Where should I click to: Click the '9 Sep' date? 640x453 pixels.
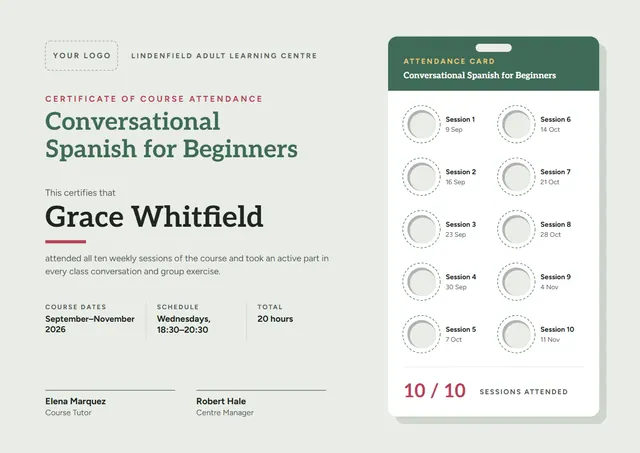pyautogui.click(x=454, y=129)
